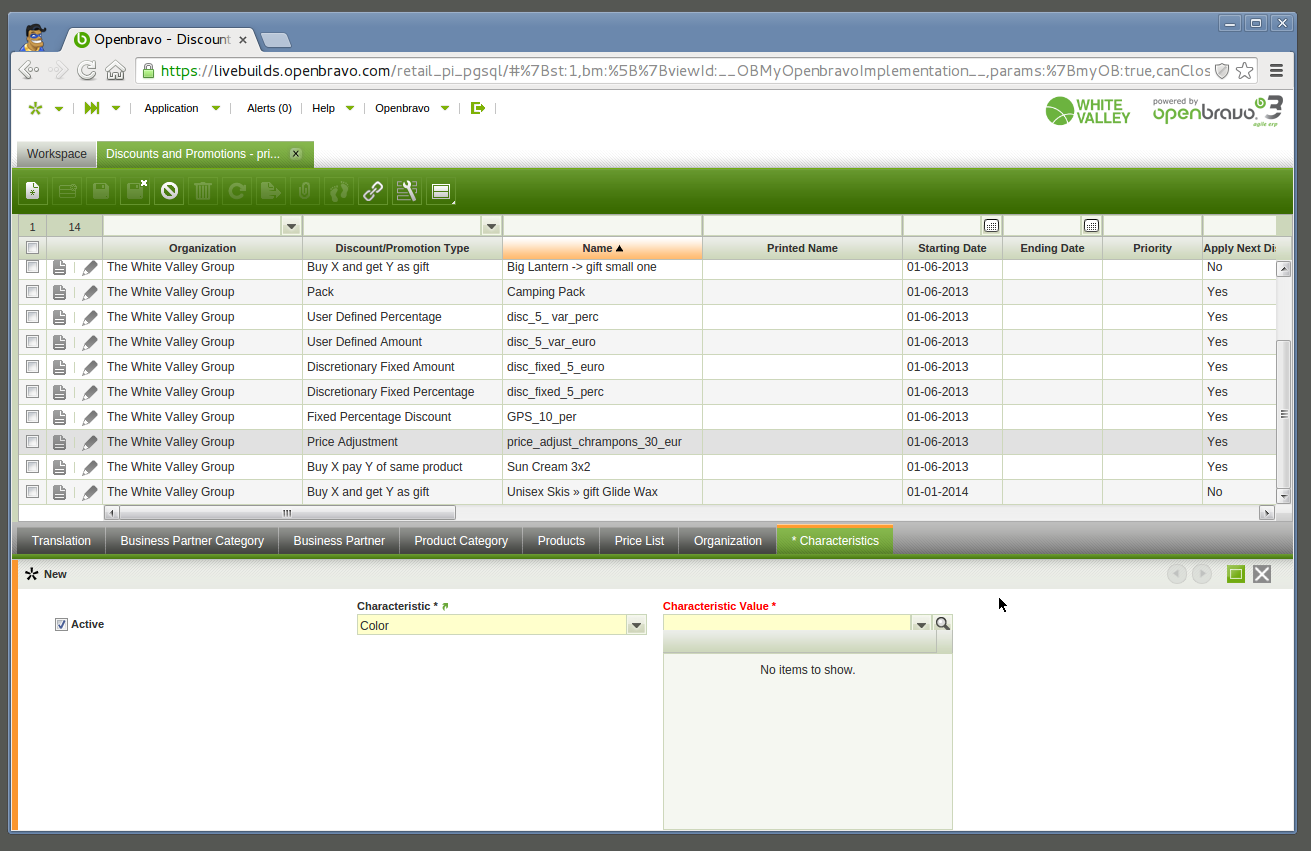Click the save and close toolbar icon
Image resolution: width=1311 pixels, height=851 pixels.
point(135,191)
